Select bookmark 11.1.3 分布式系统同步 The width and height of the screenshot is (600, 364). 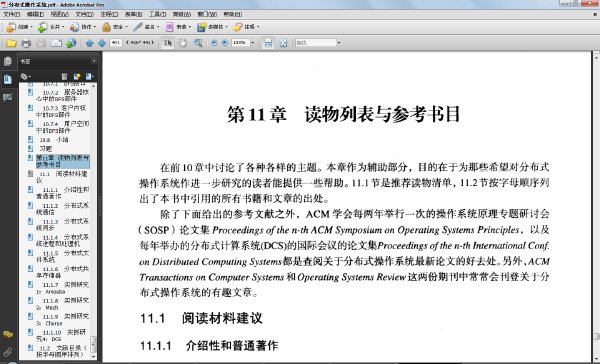[x=62, y=225]
